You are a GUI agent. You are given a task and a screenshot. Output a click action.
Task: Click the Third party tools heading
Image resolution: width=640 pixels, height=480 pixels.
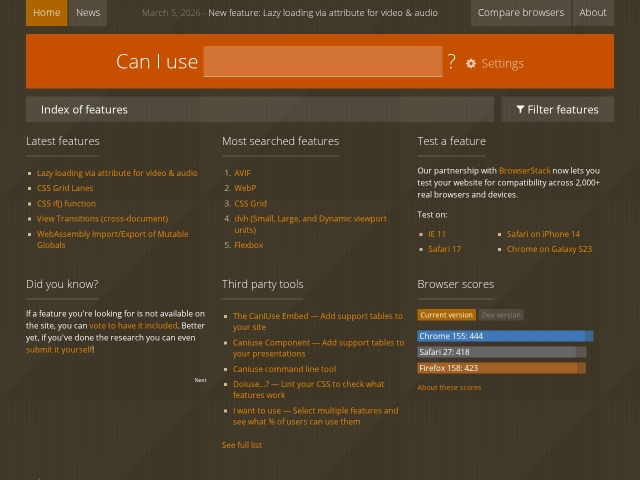(x=262, y=284)
